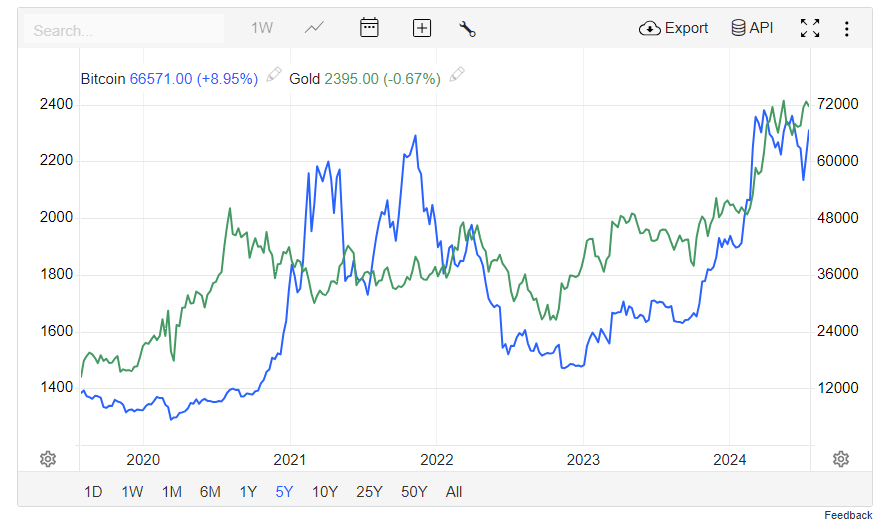This screenshot has width=882, height=528.
Task: Click the 48000 right axis label
Action: [838, 218]
